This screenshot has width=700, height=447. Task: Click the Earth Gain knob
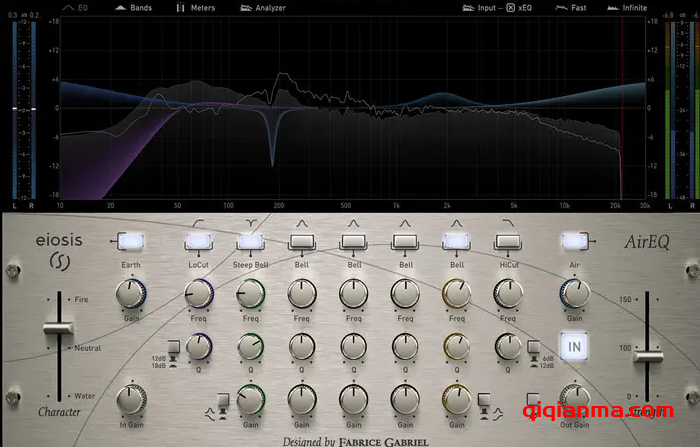coord(131,293)
